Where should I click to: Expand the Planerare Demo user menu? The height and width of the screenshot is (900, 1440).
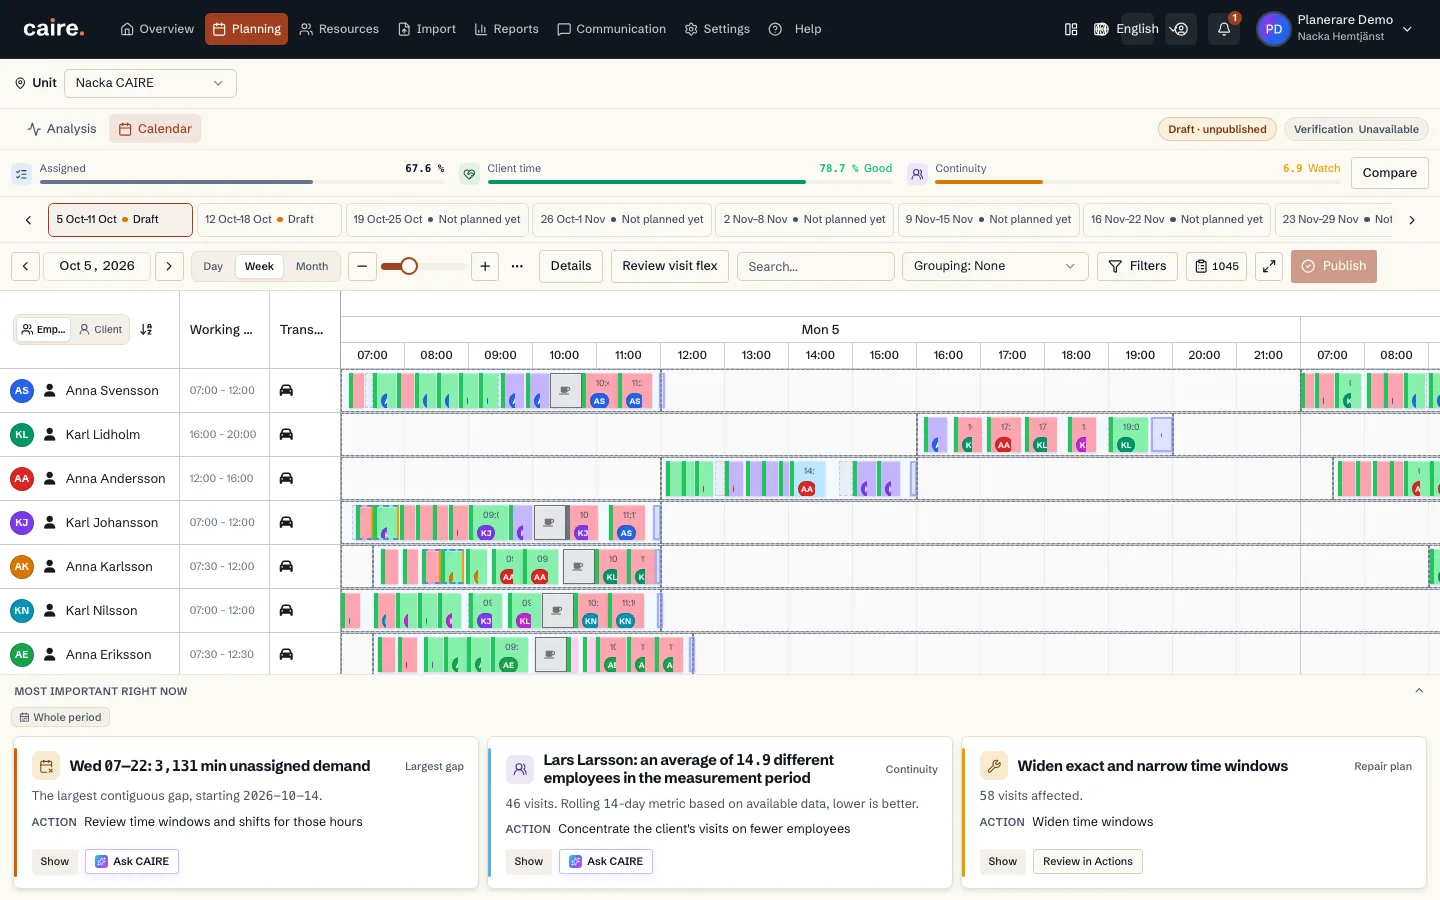(x=1335, y=29)
